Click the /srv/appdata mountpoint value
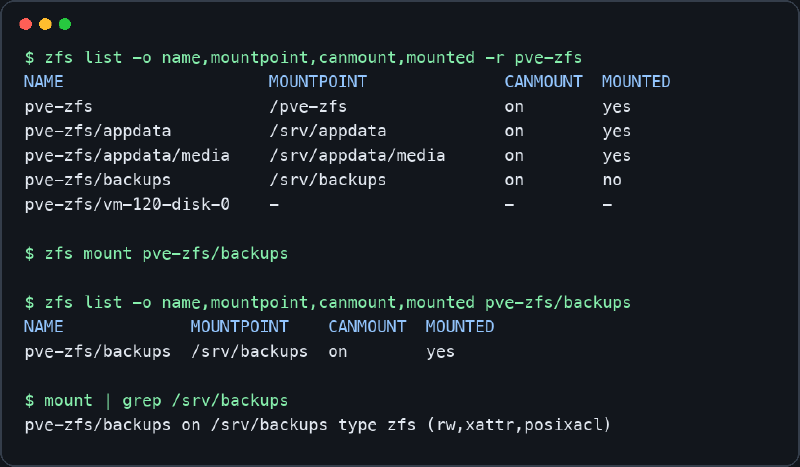The height and width of the screenshot is (467, 800). click(328, 131)
